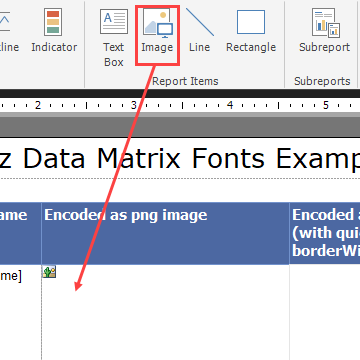Add a Subreport to the report
Viewport: 360px width, 360px height.
[324, 30]
